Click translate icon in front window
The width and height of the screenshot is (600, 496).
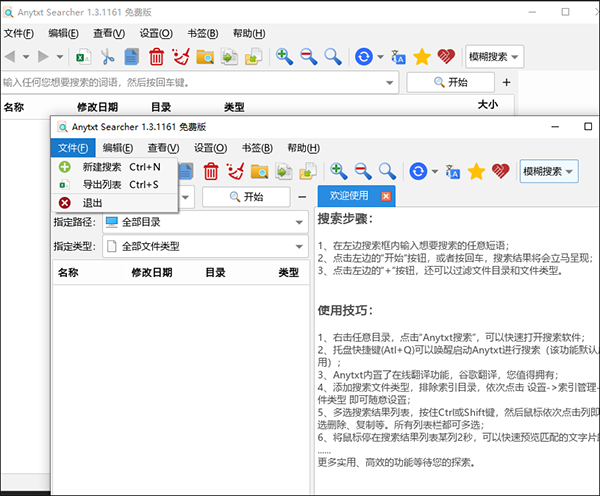(x=452, y=171)
